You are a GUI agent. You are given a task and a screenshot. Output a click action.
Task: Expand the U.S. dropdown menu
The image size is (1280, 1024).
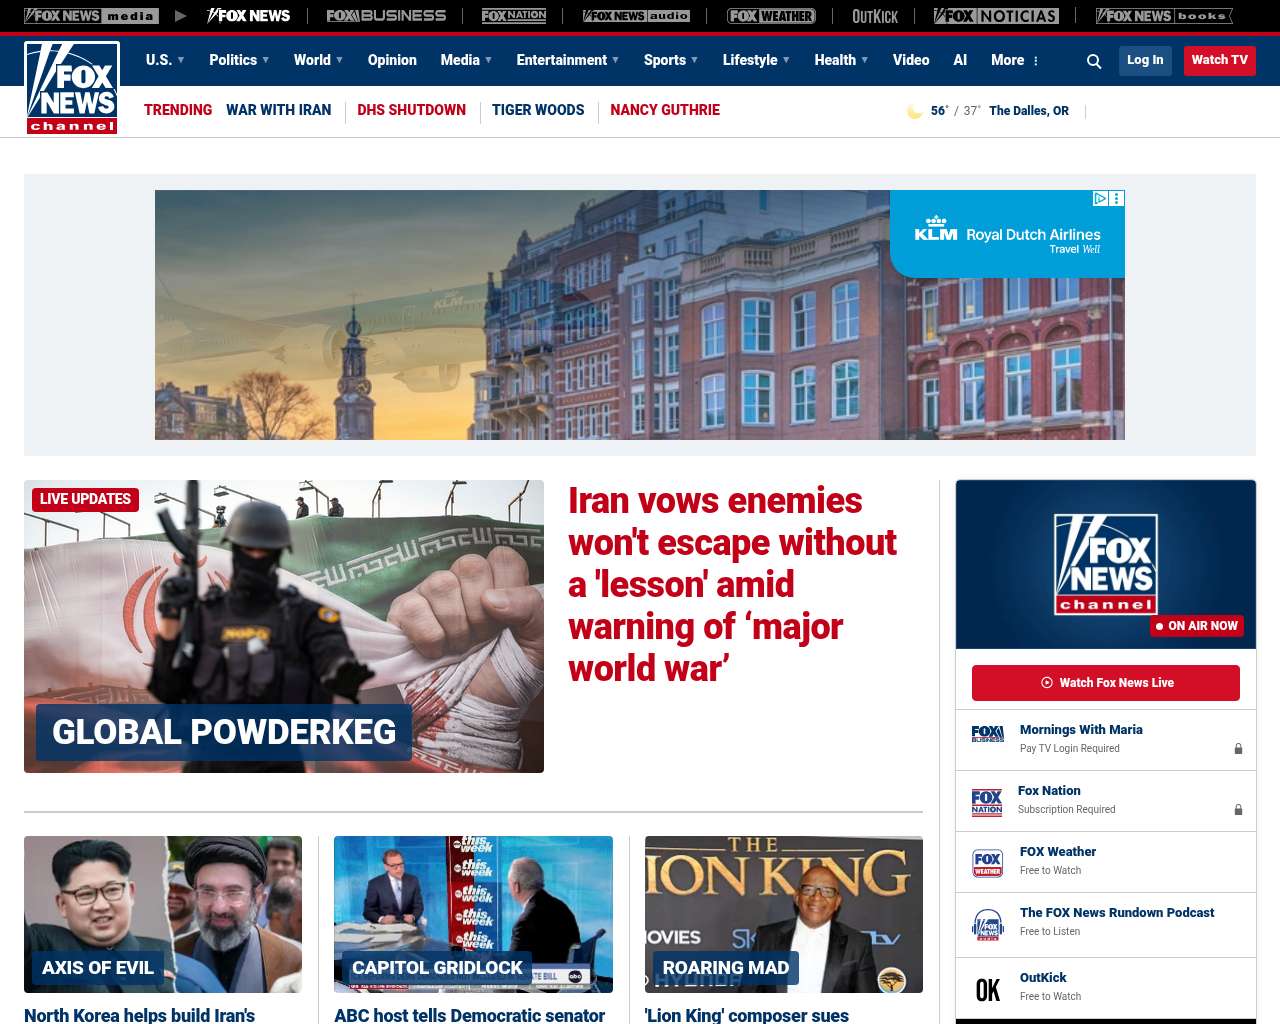point(165,60)
